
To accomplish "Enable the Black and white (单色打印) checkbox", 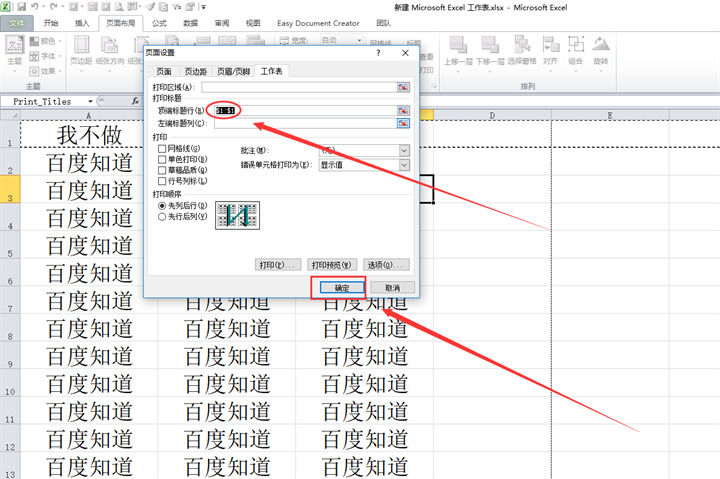I will [x=162, y=159].
